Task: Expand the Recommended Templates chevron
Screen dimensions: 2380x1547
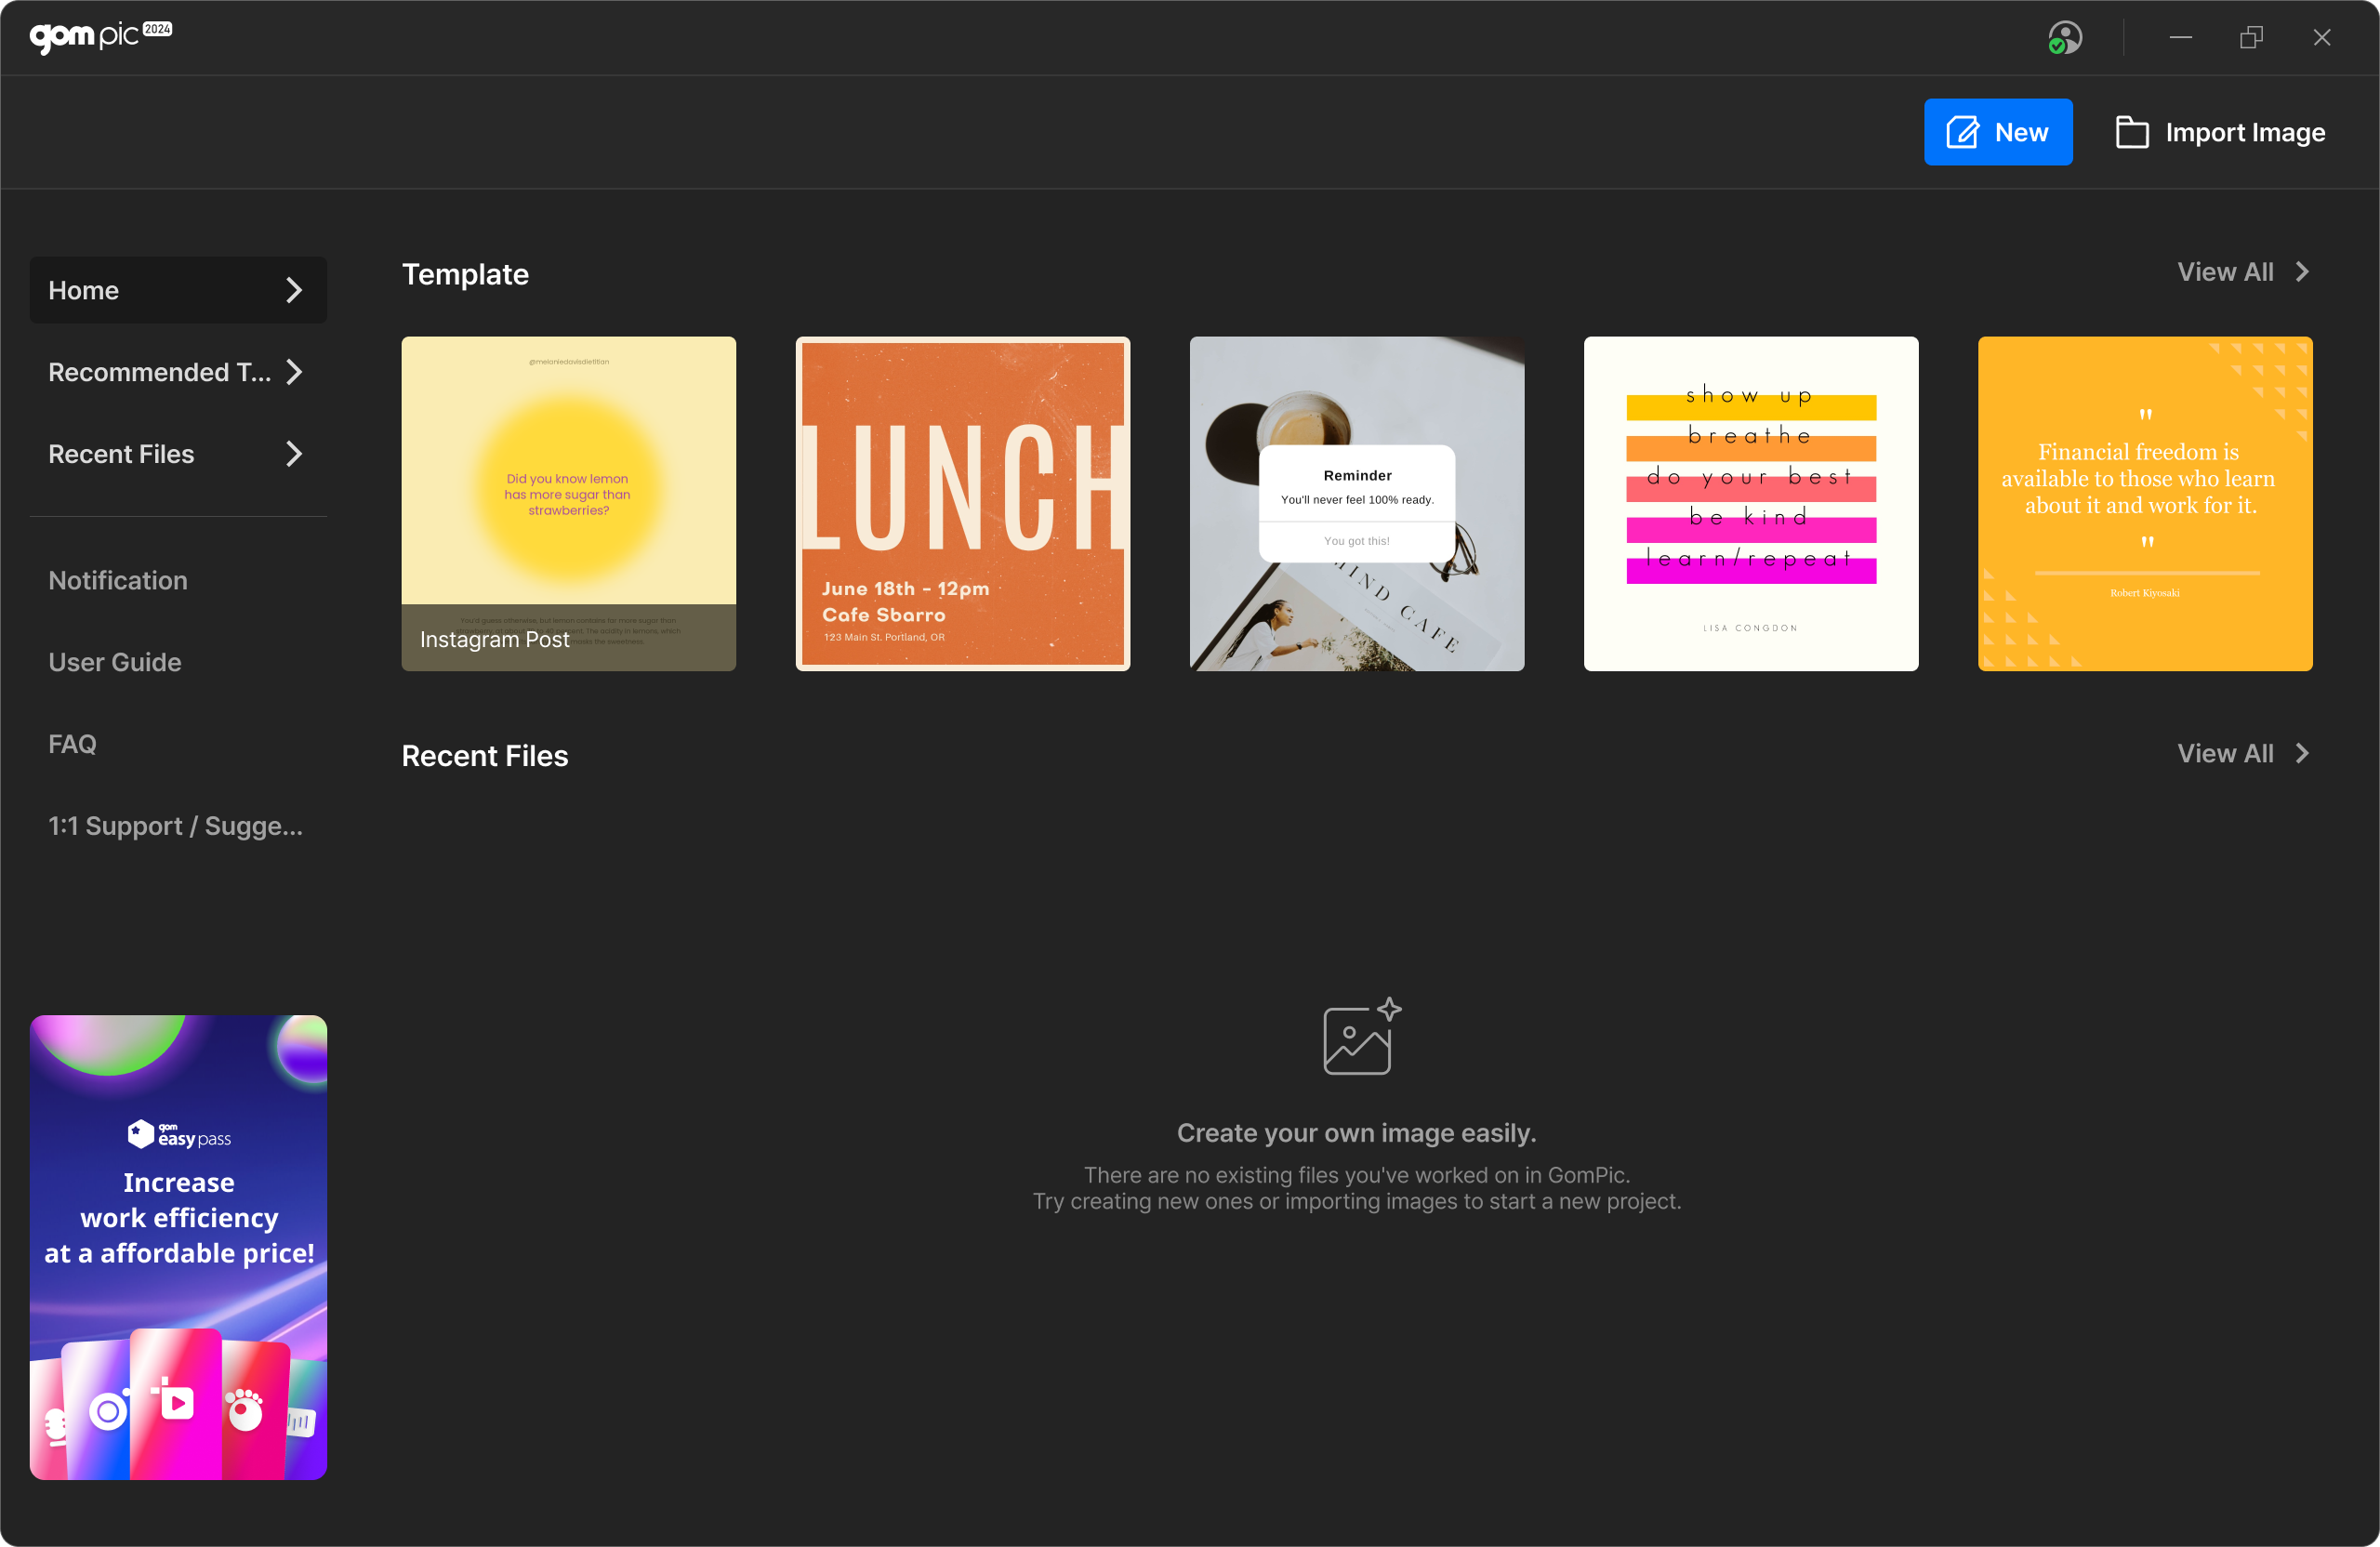Action: [x=294, y=372]
